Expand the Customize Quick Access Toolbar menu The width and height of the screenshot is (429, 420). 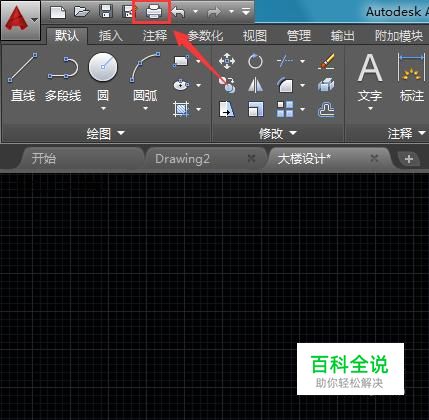246,12
